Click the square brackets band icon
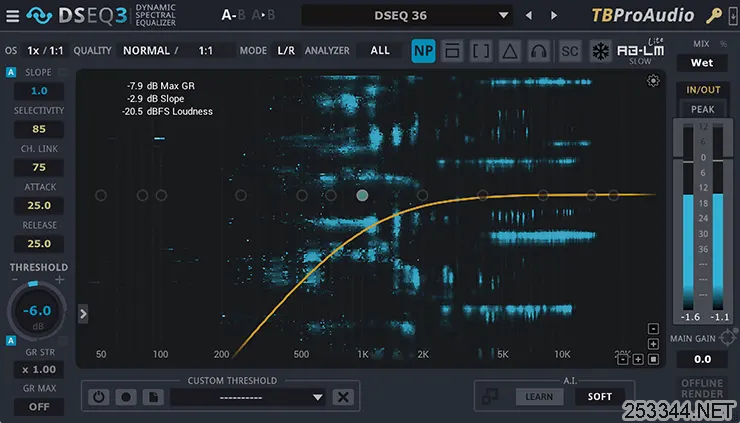Image resolution: width=740 pixels, height=423 pixels. (481, 51)
